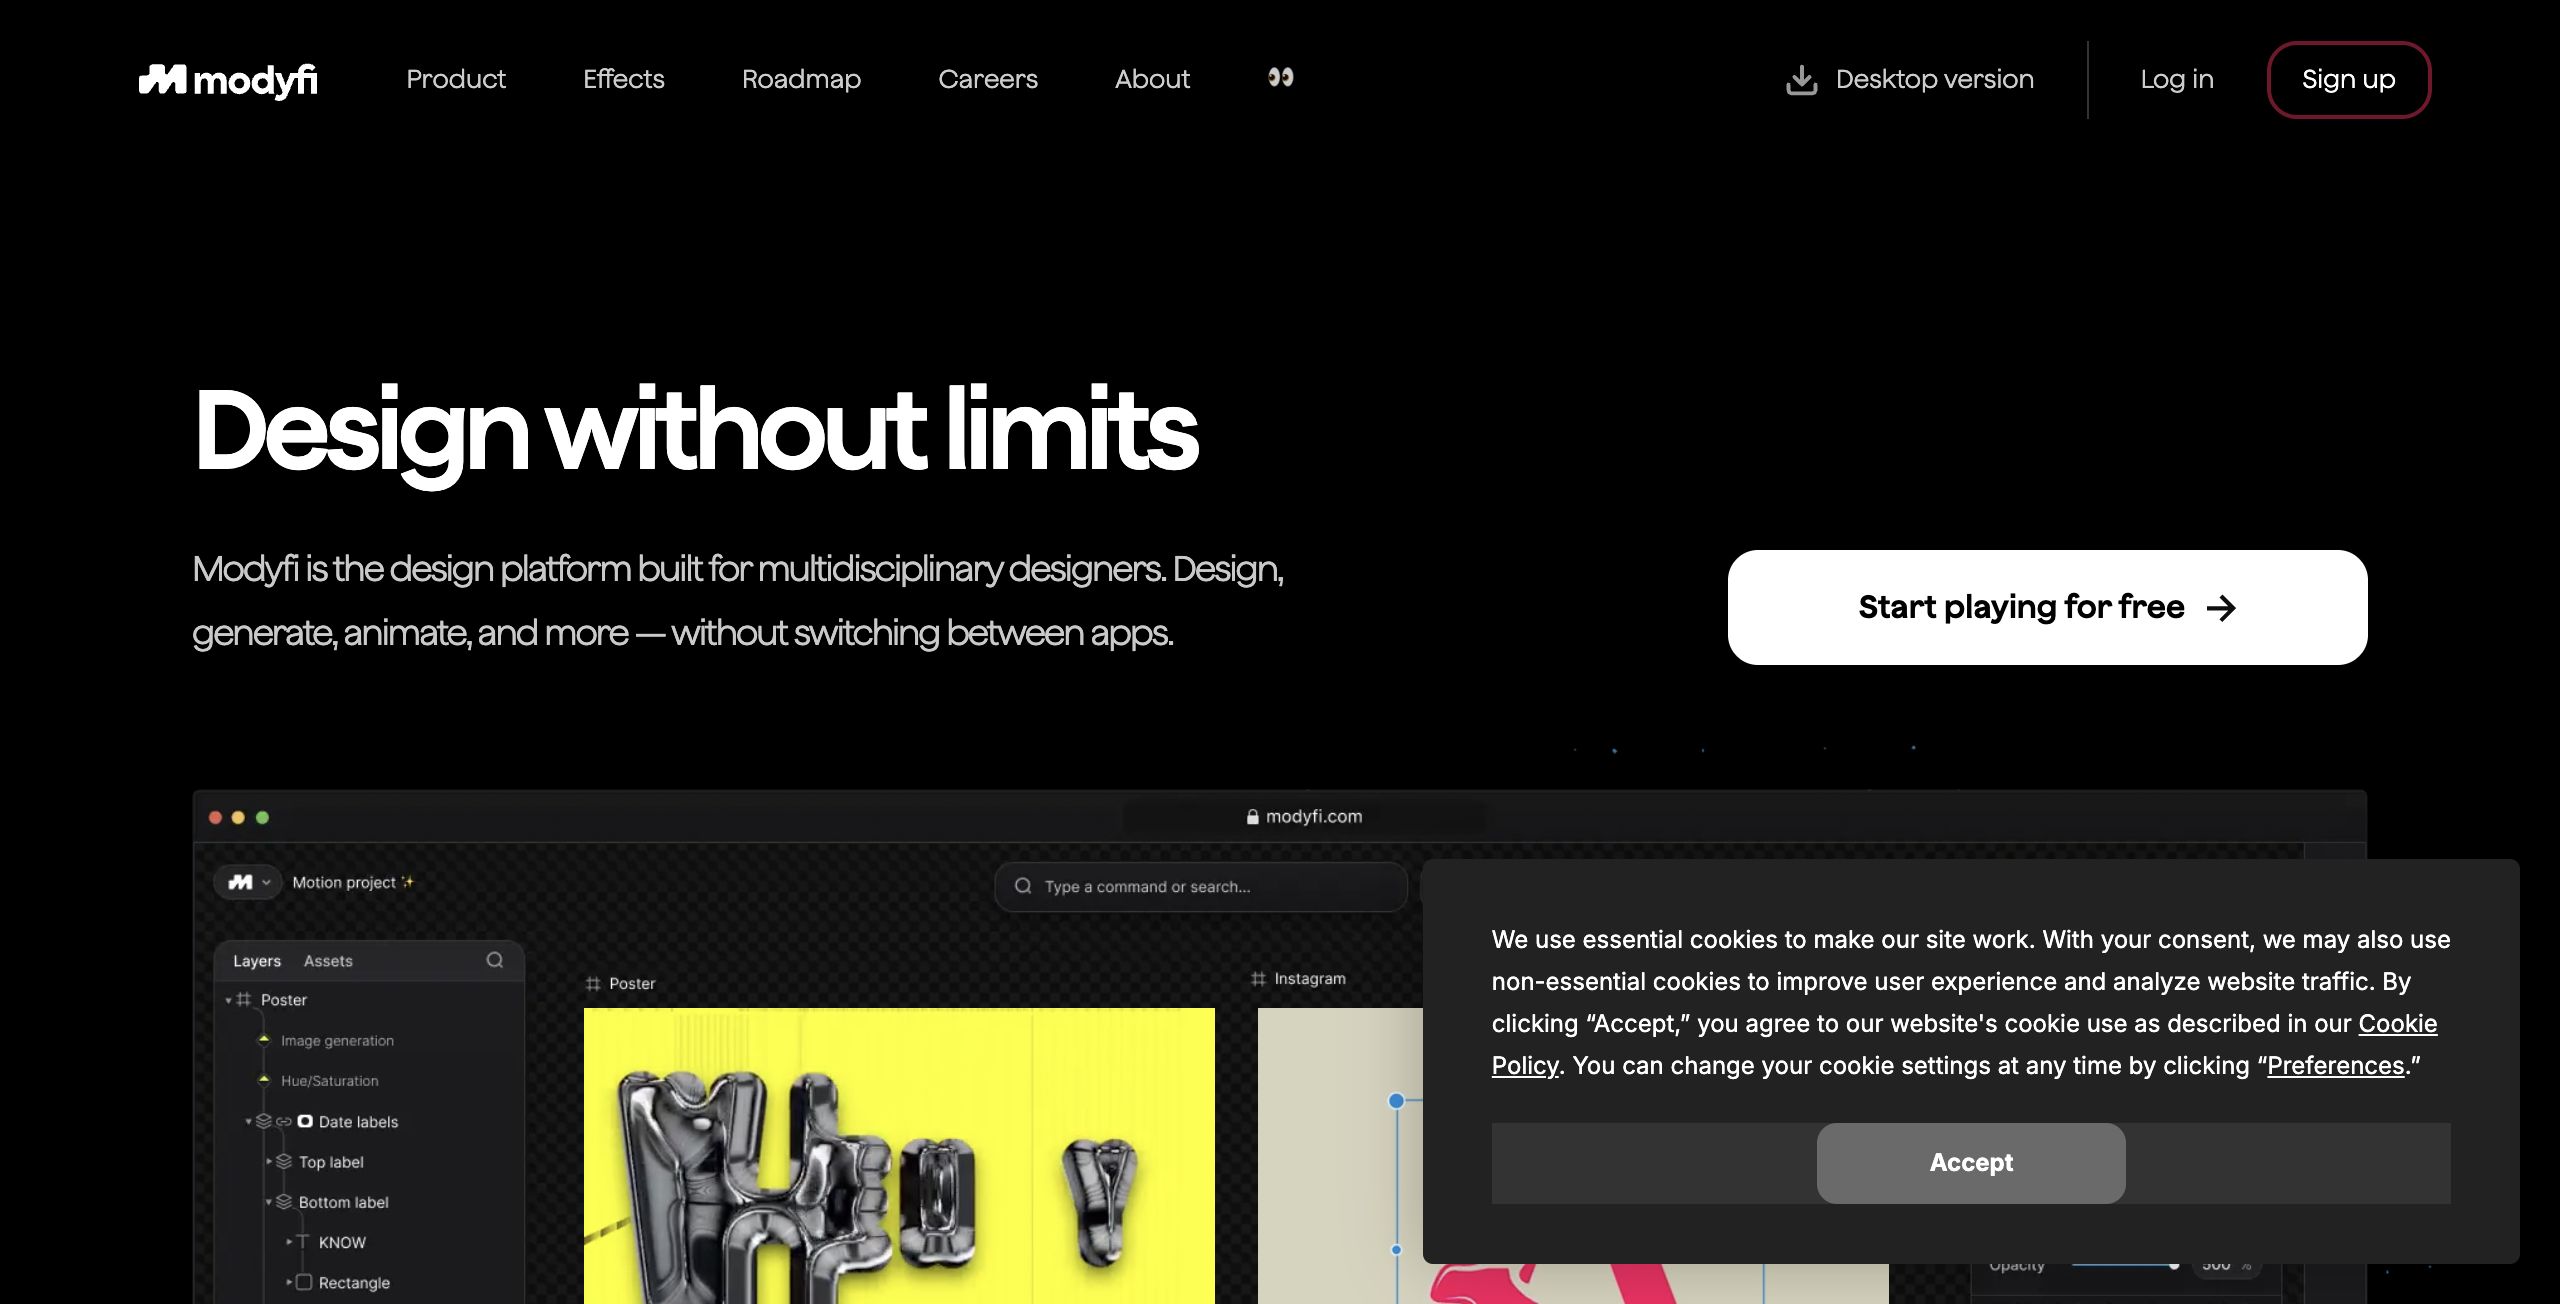This screenshot has width=2560, height=1304.
Task: Click the modyfi logo in the navbar
Action: [x=228, y=80]
